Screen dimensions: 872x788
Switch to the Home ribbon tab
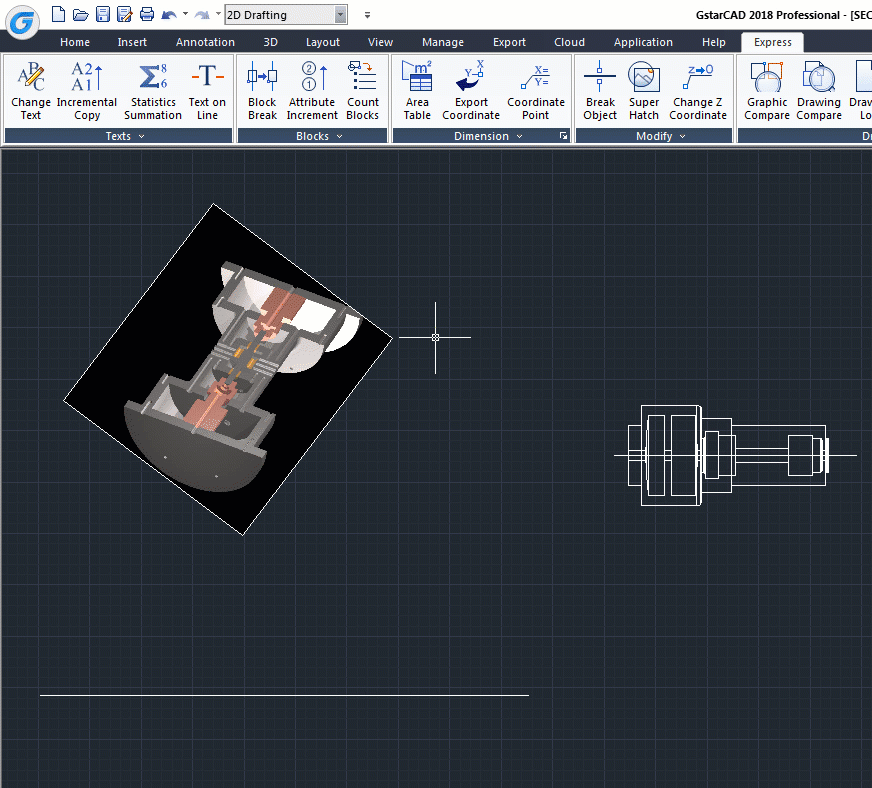tap(75, 42)
